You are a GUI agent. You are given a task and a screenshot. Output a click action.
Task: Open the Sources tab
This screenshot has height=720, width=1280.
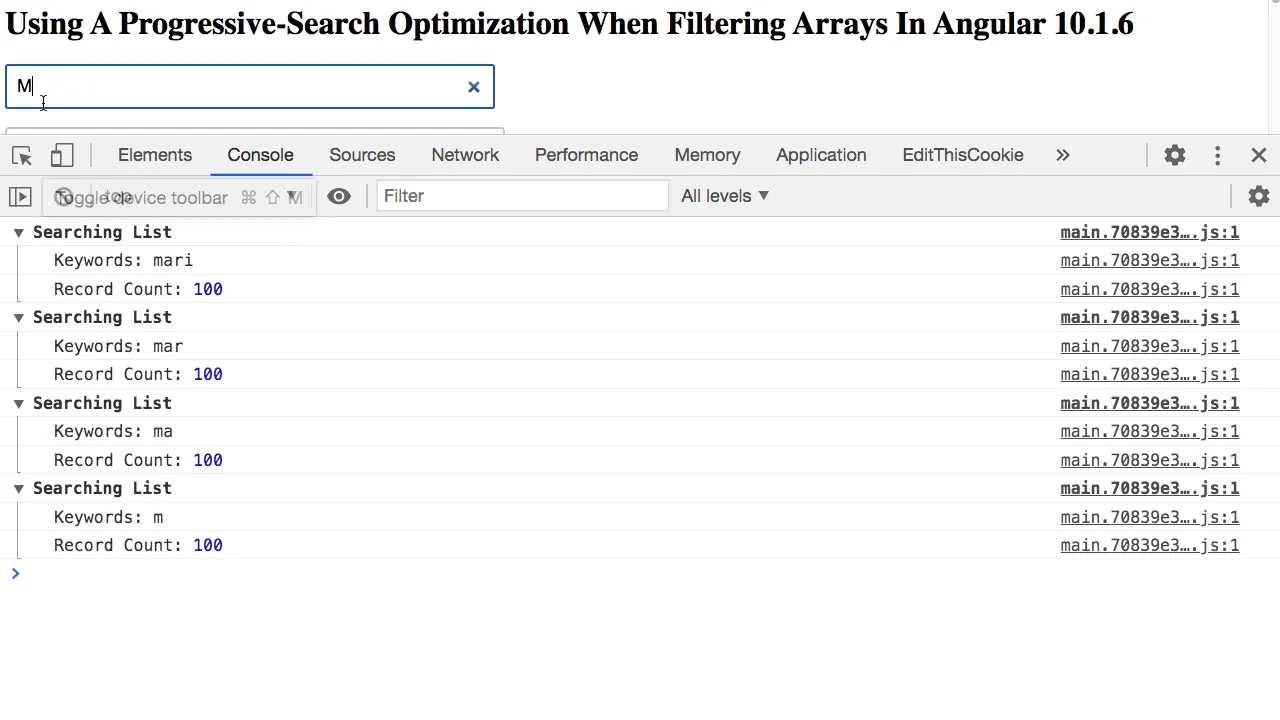362,155
